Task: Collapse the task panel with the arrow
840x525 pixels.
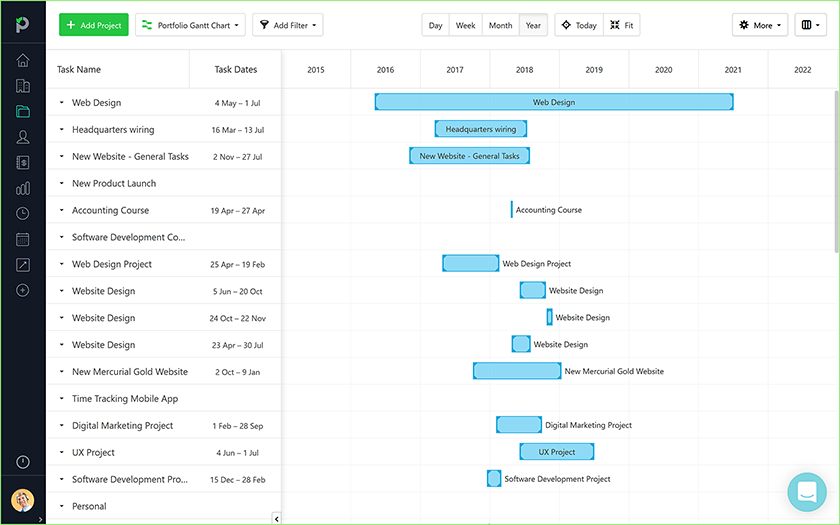Action: pyautogui.click(x=276, y=518)
